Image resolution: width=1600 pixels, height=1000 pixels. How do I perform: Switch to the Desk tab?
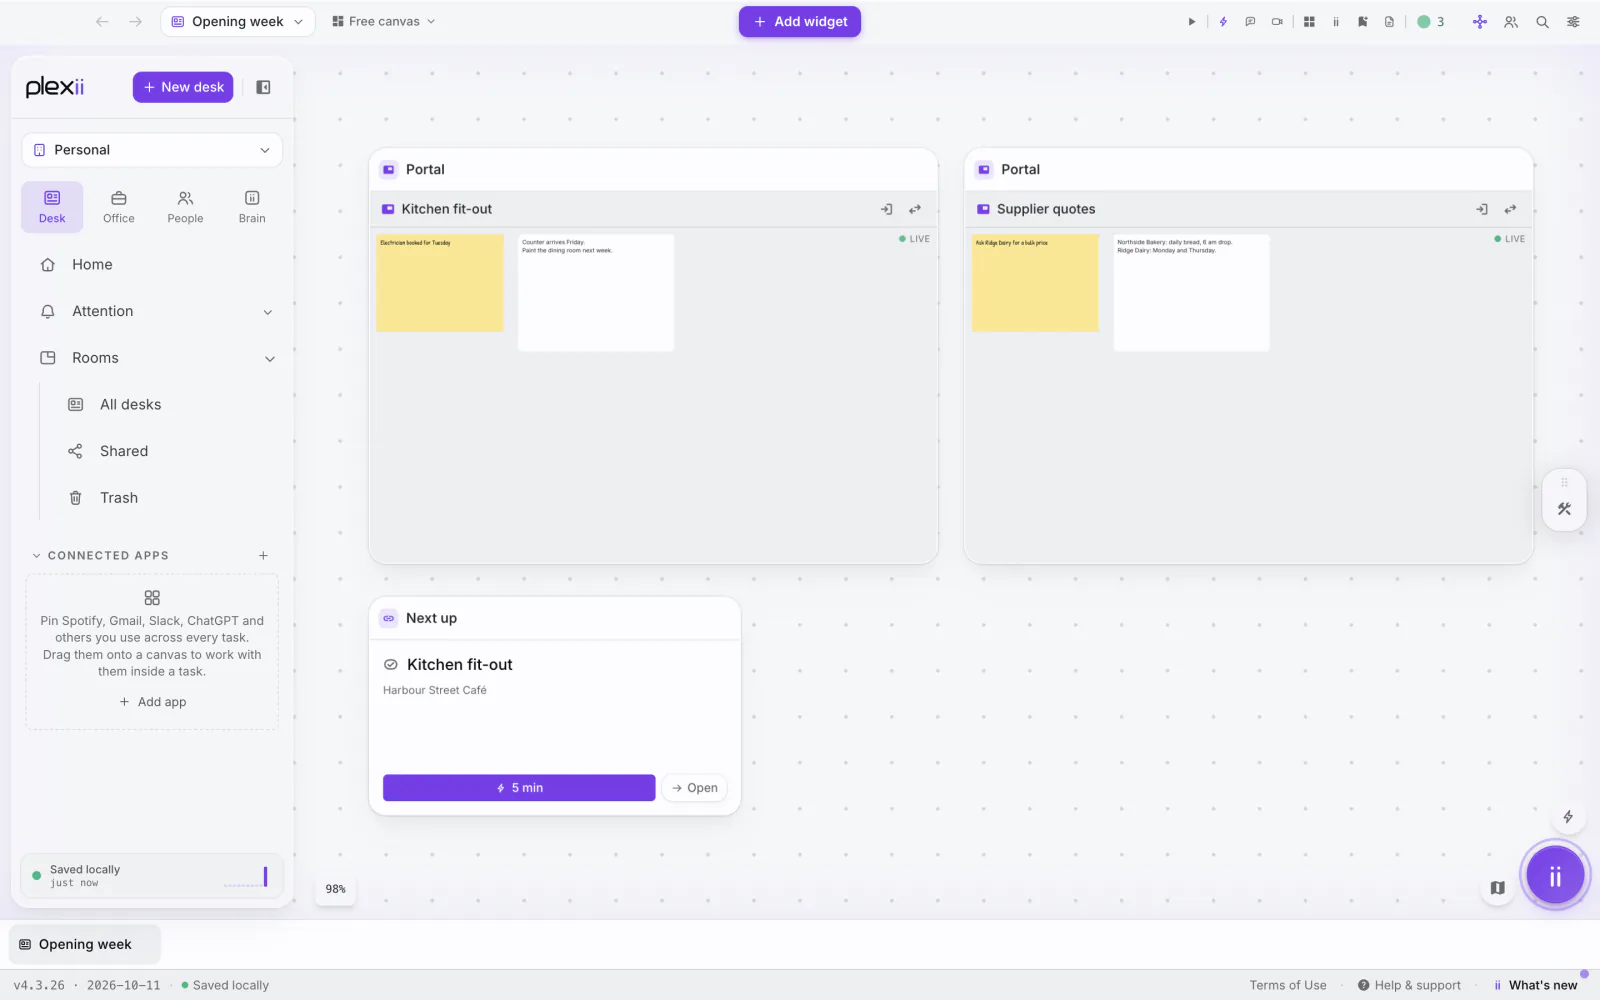tap(52, 207)
